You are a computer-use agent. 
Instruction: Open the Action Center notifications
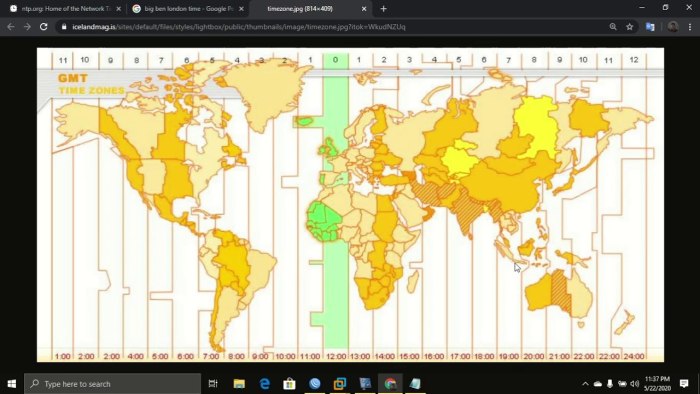point(684,384)
